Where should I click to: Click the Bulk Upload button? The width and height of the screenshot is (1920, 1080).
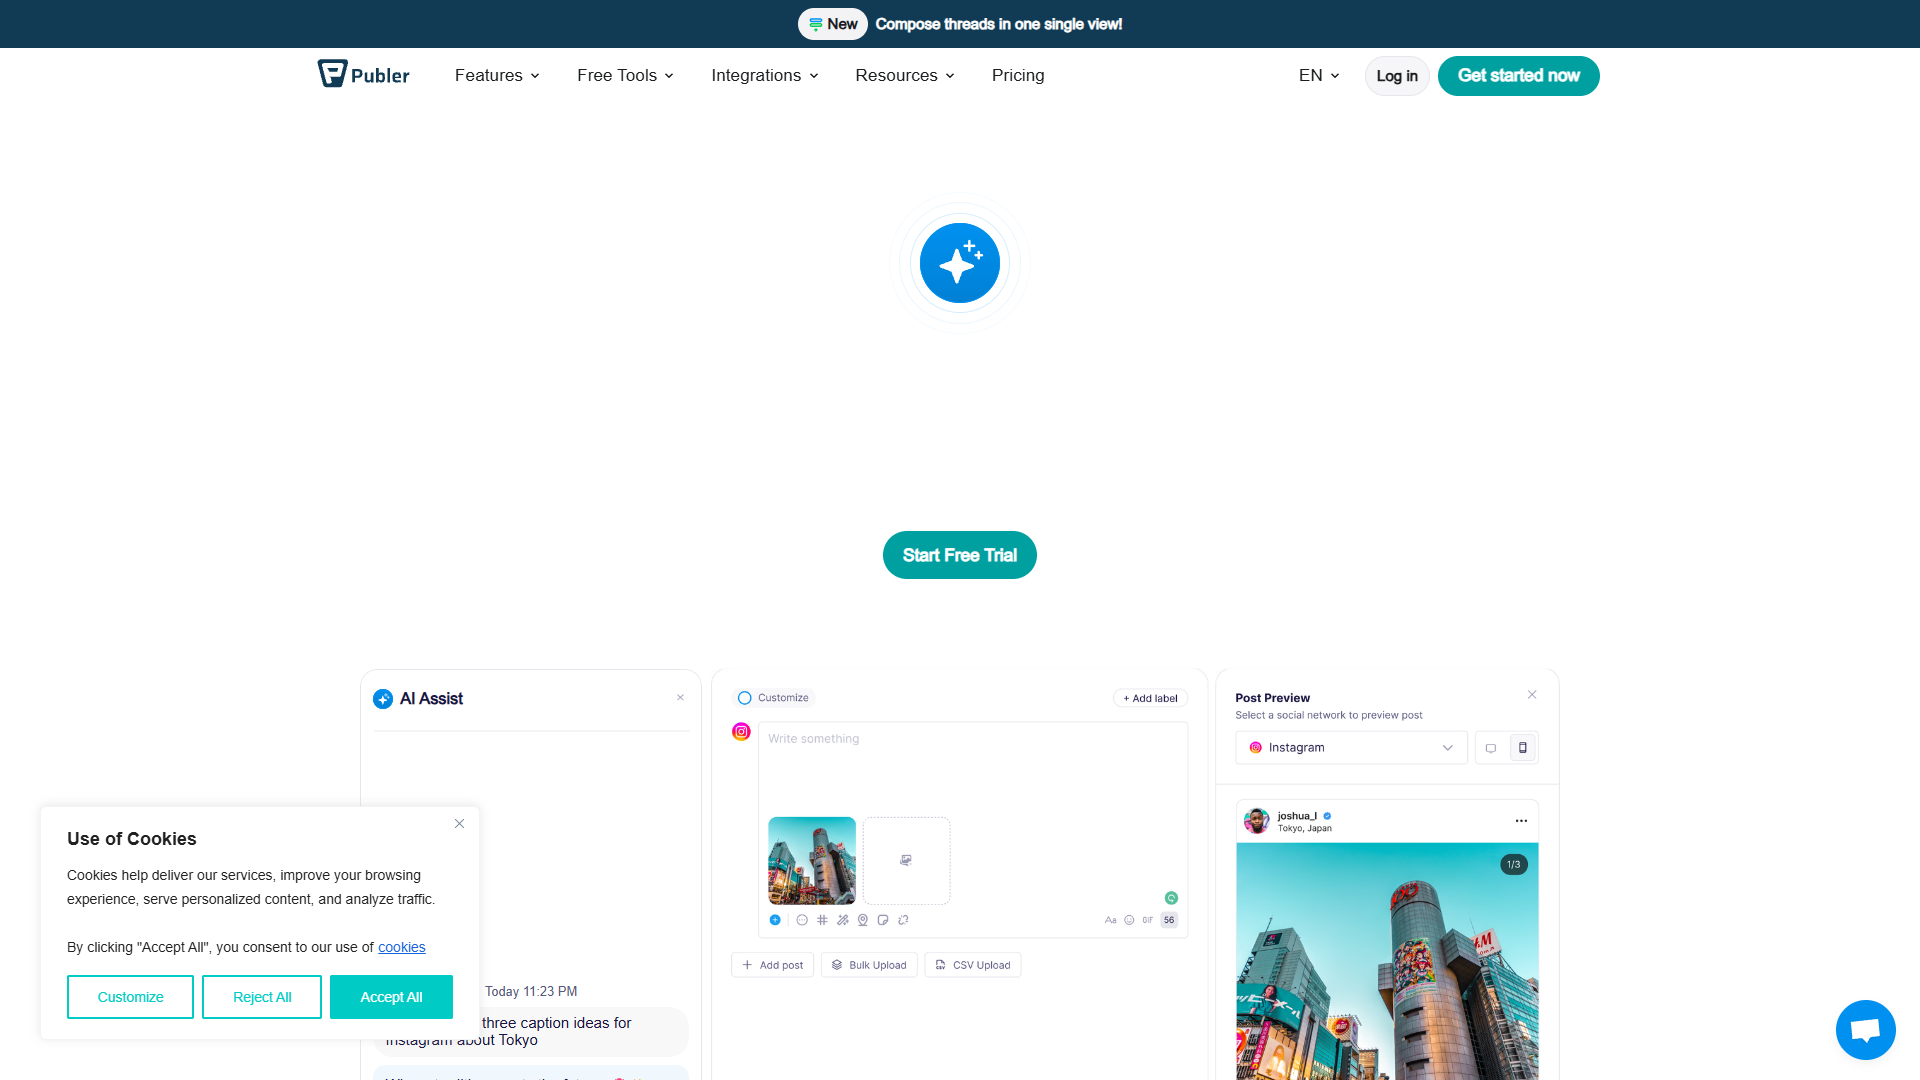[869, 965]
